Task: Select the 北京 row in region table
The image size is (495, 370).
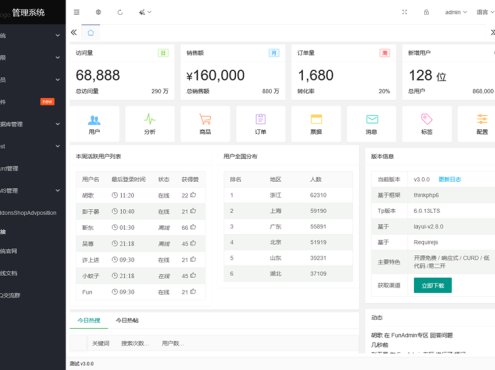Action: (x=288, y=242)
